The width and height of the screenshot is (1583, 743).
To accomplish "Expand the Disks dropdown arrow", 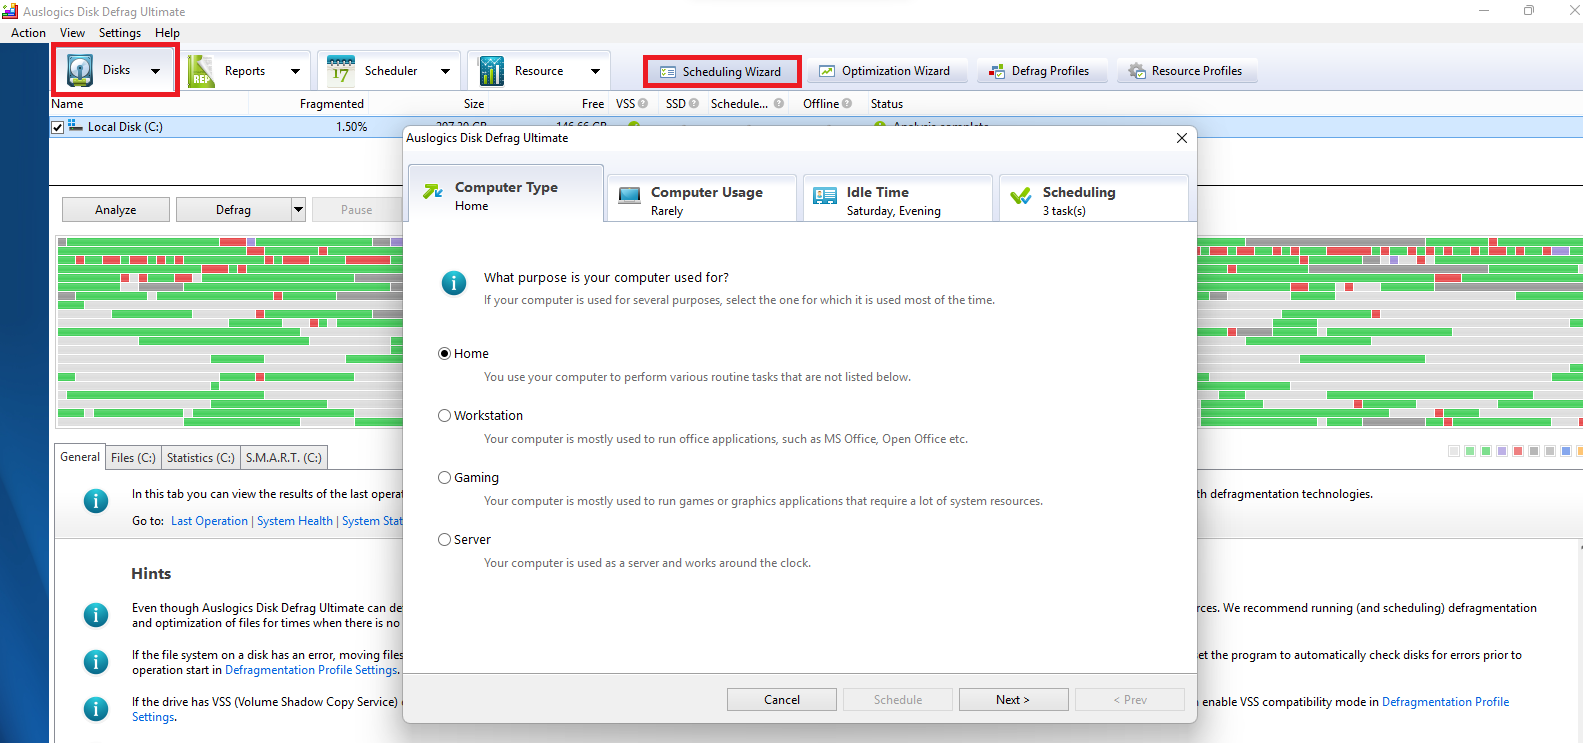I will pos(156,71).
